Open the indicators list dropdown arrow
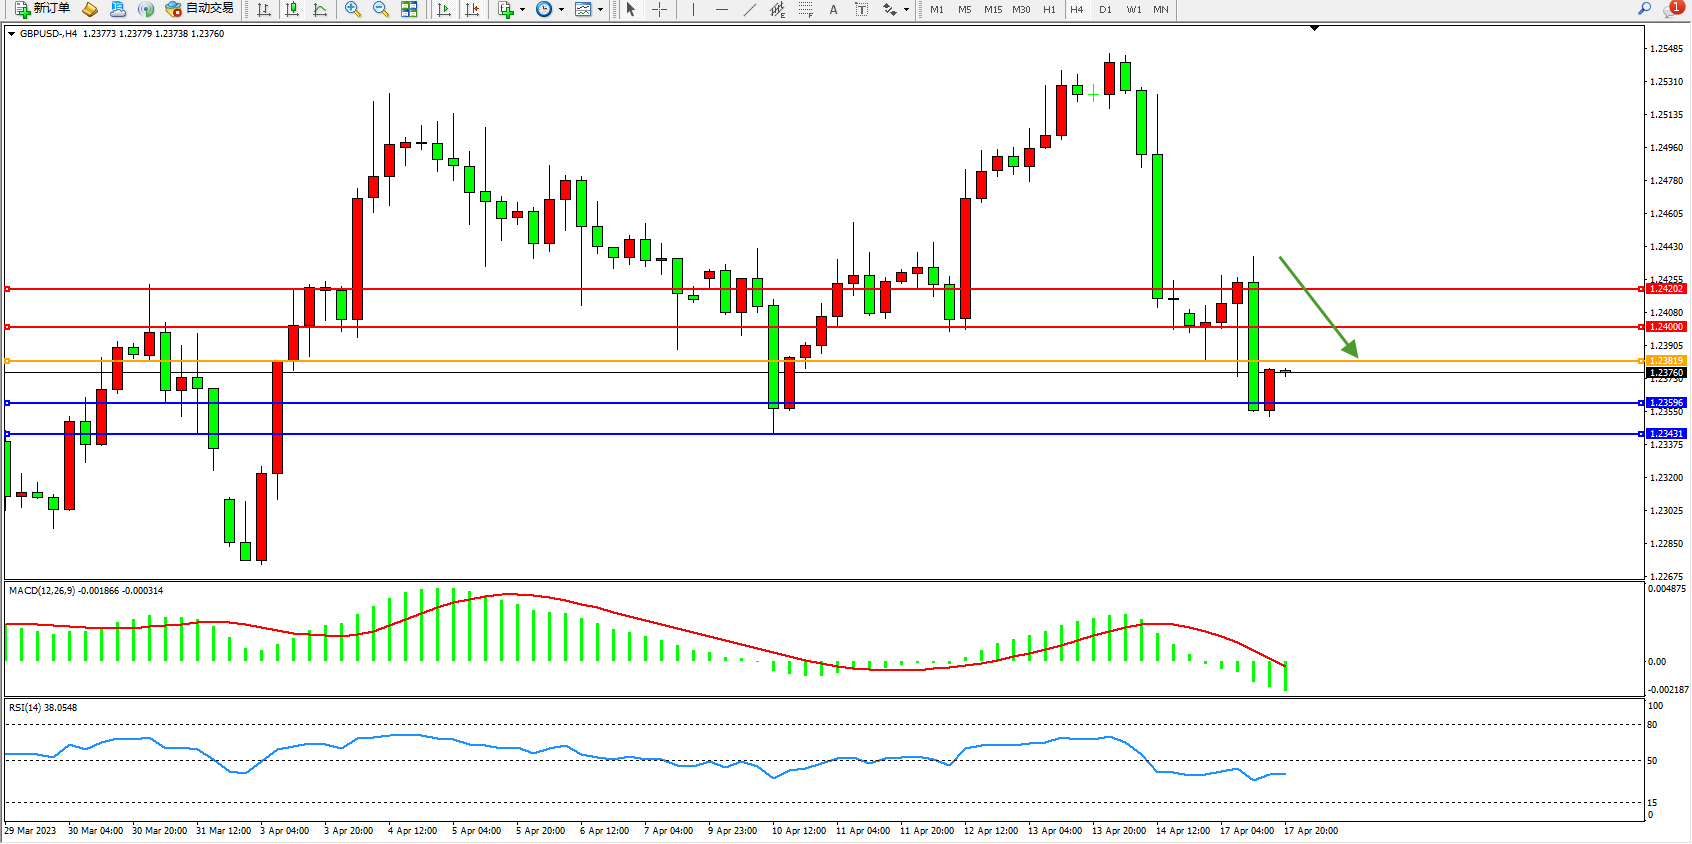 (x=522, y=10)
